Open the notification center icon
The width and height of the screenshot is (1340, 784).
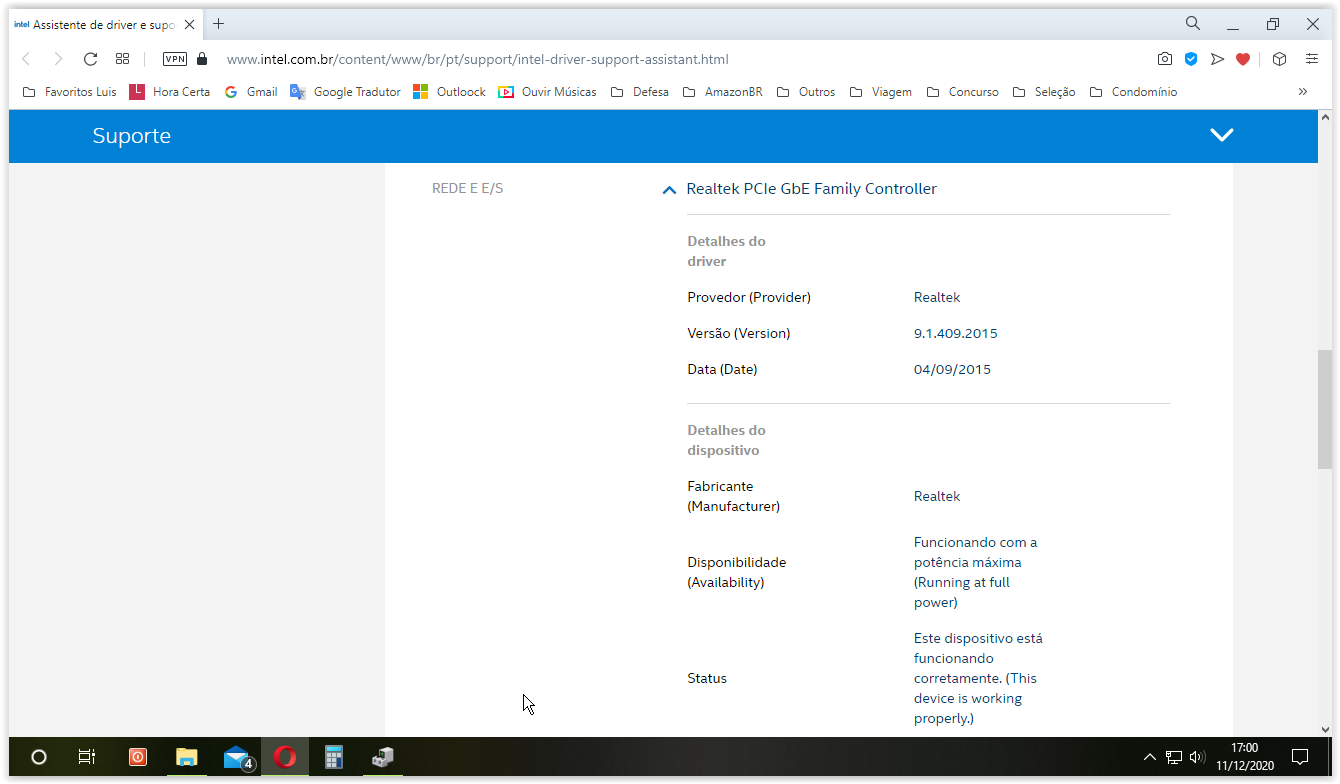point(1300,757)
